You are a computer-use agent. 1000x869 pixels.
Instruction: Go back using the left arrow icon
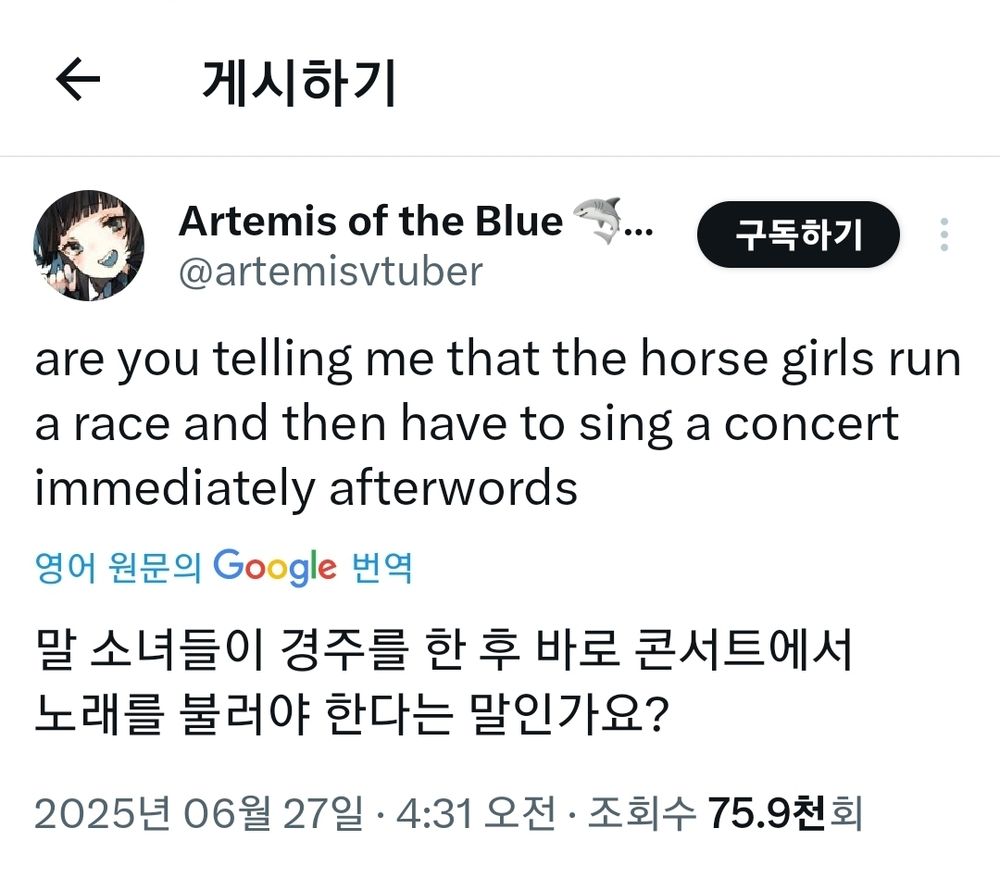78,80
